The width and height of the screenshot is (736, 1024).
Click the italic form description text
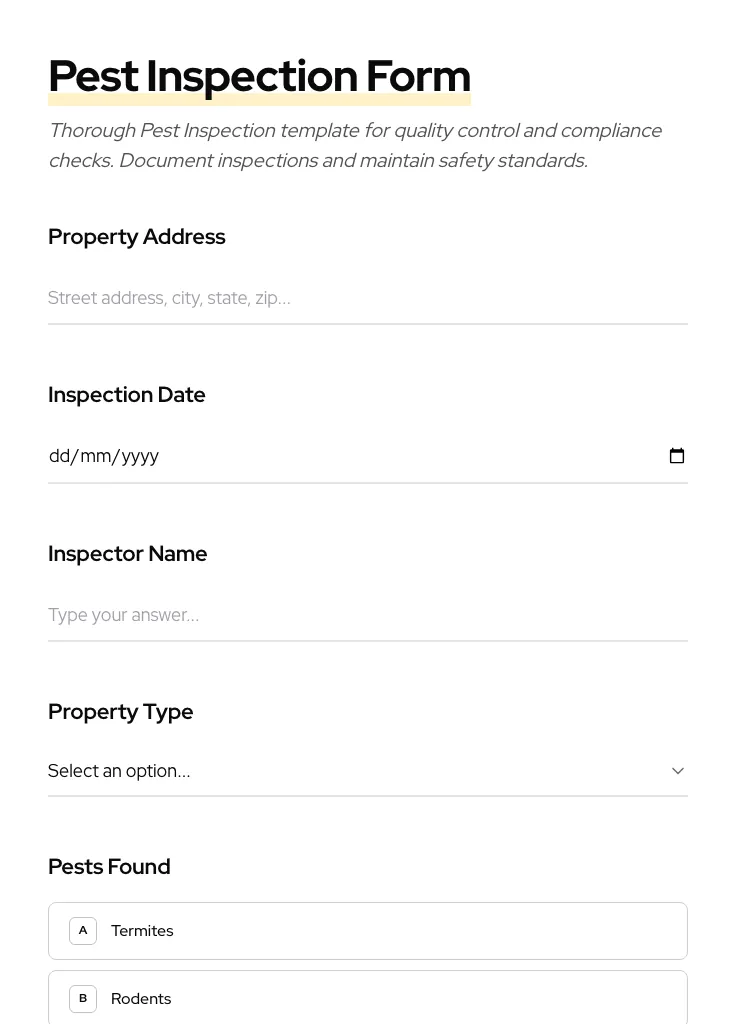click(x=355, y=145)
